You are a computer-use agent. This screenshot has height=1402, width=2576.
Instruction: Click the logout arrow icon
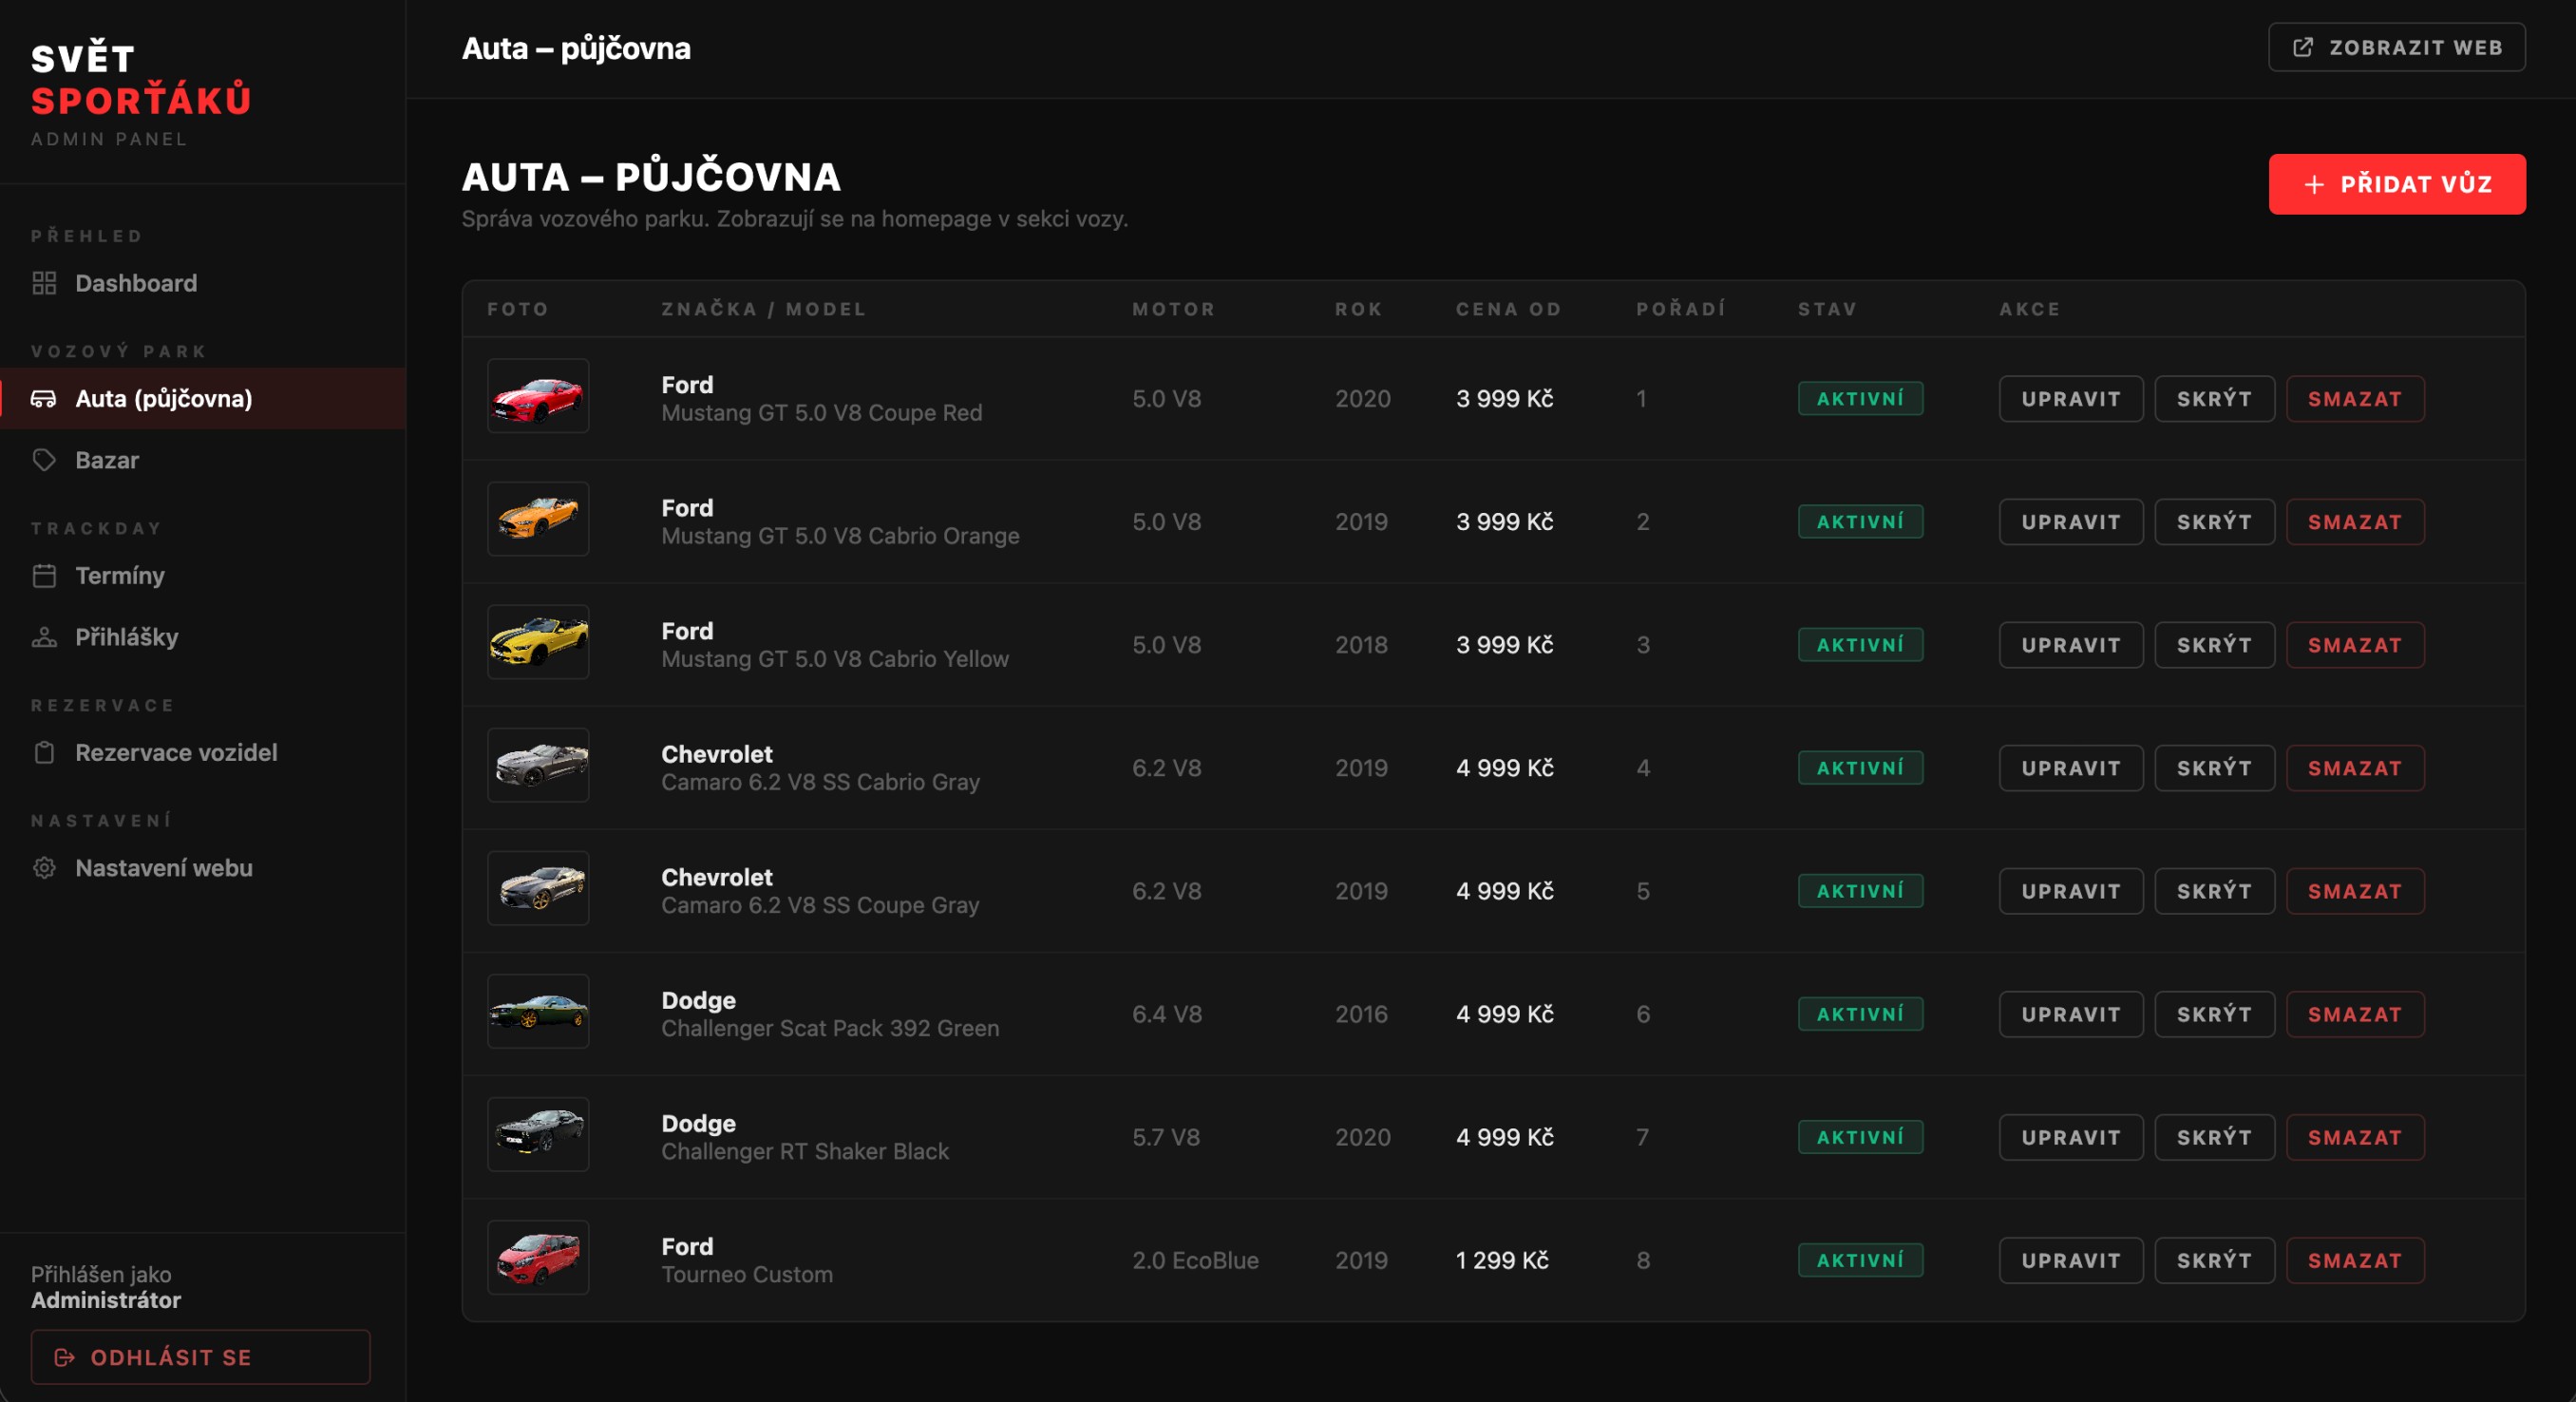point(65,1357)
